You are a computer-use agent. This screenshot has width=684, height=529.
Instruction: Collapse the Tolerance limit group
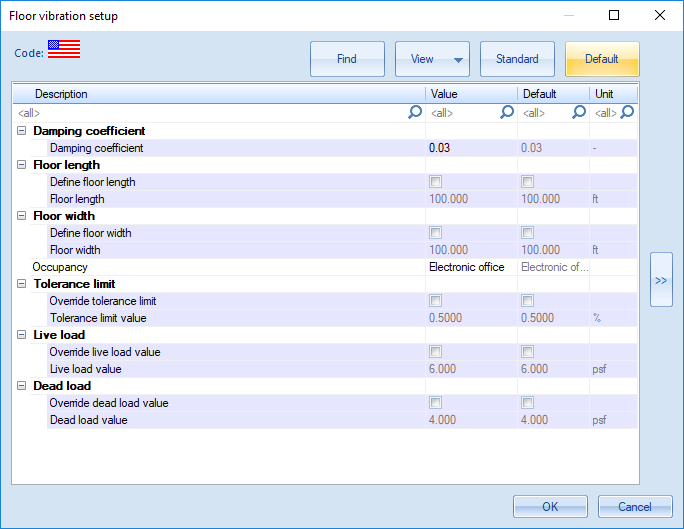(x=22, y=284)
